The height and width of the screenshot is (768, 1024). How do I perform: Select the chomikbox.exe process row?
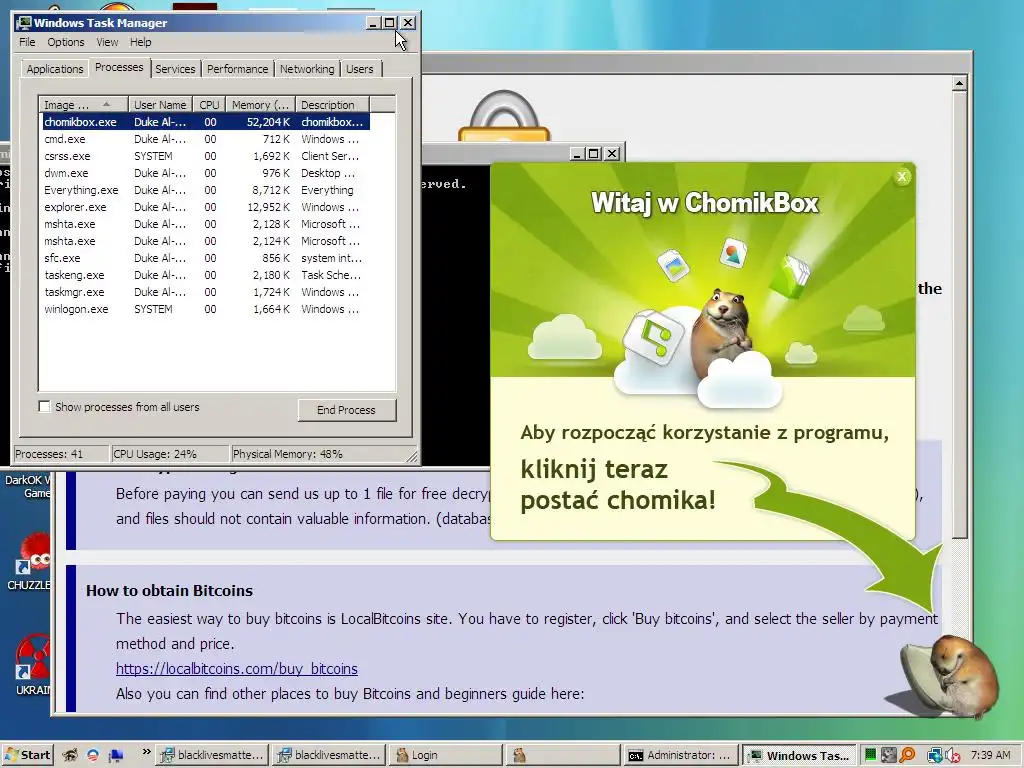coord(206,122)
